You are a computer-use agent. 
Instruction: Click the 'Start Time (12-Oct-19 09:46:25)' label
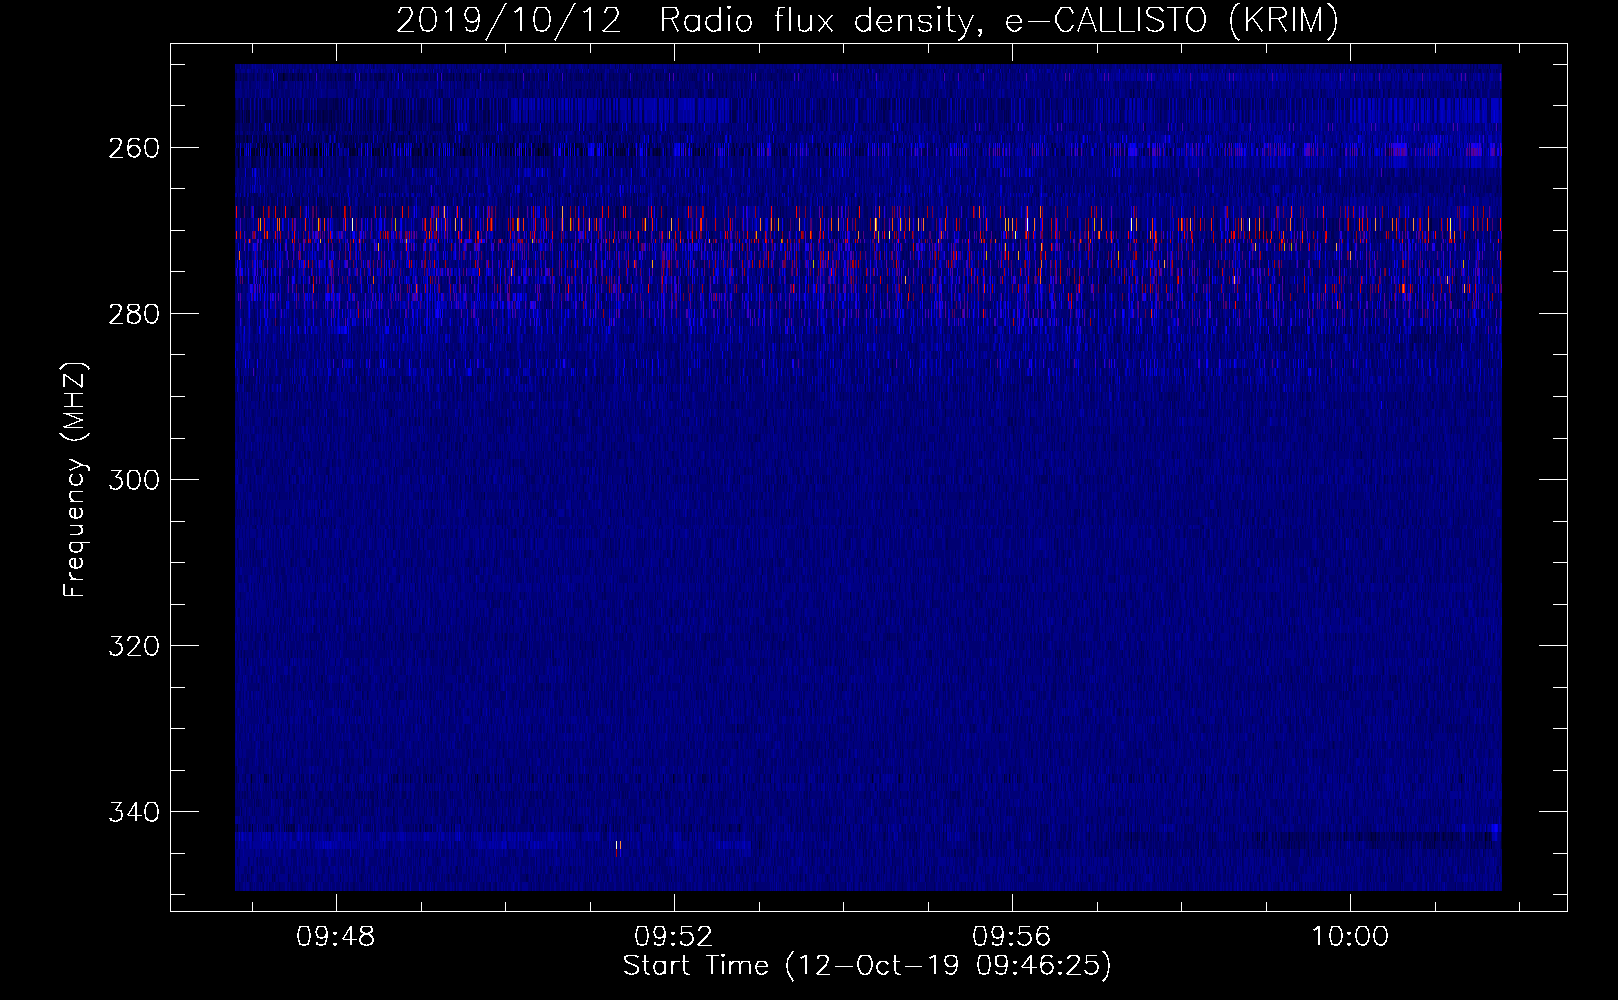pos(867,966)
